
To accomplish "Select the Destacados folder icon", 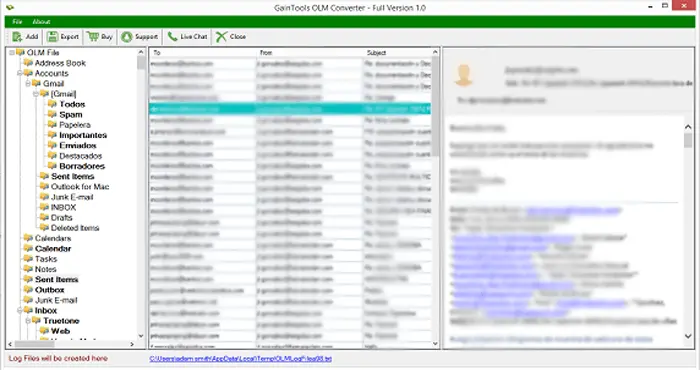I will 52,155.
